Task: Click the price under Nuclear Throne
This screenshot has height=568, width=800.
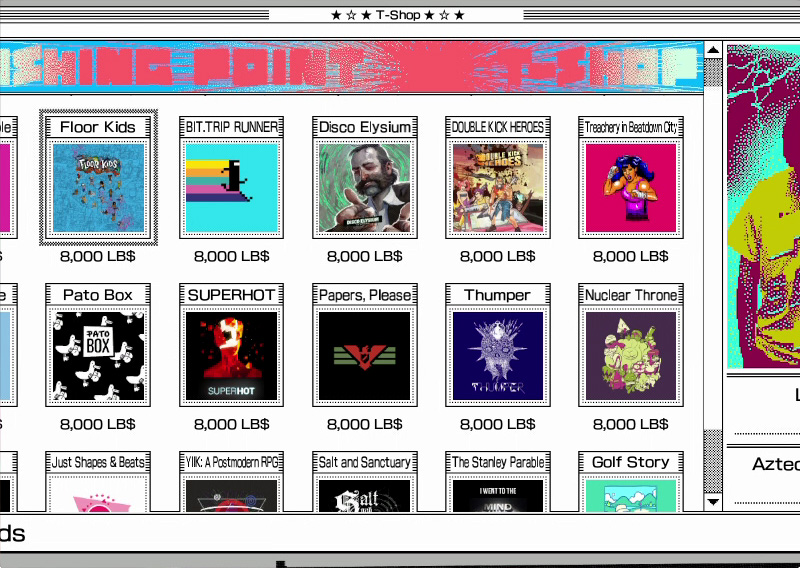Action: [631, 424]
